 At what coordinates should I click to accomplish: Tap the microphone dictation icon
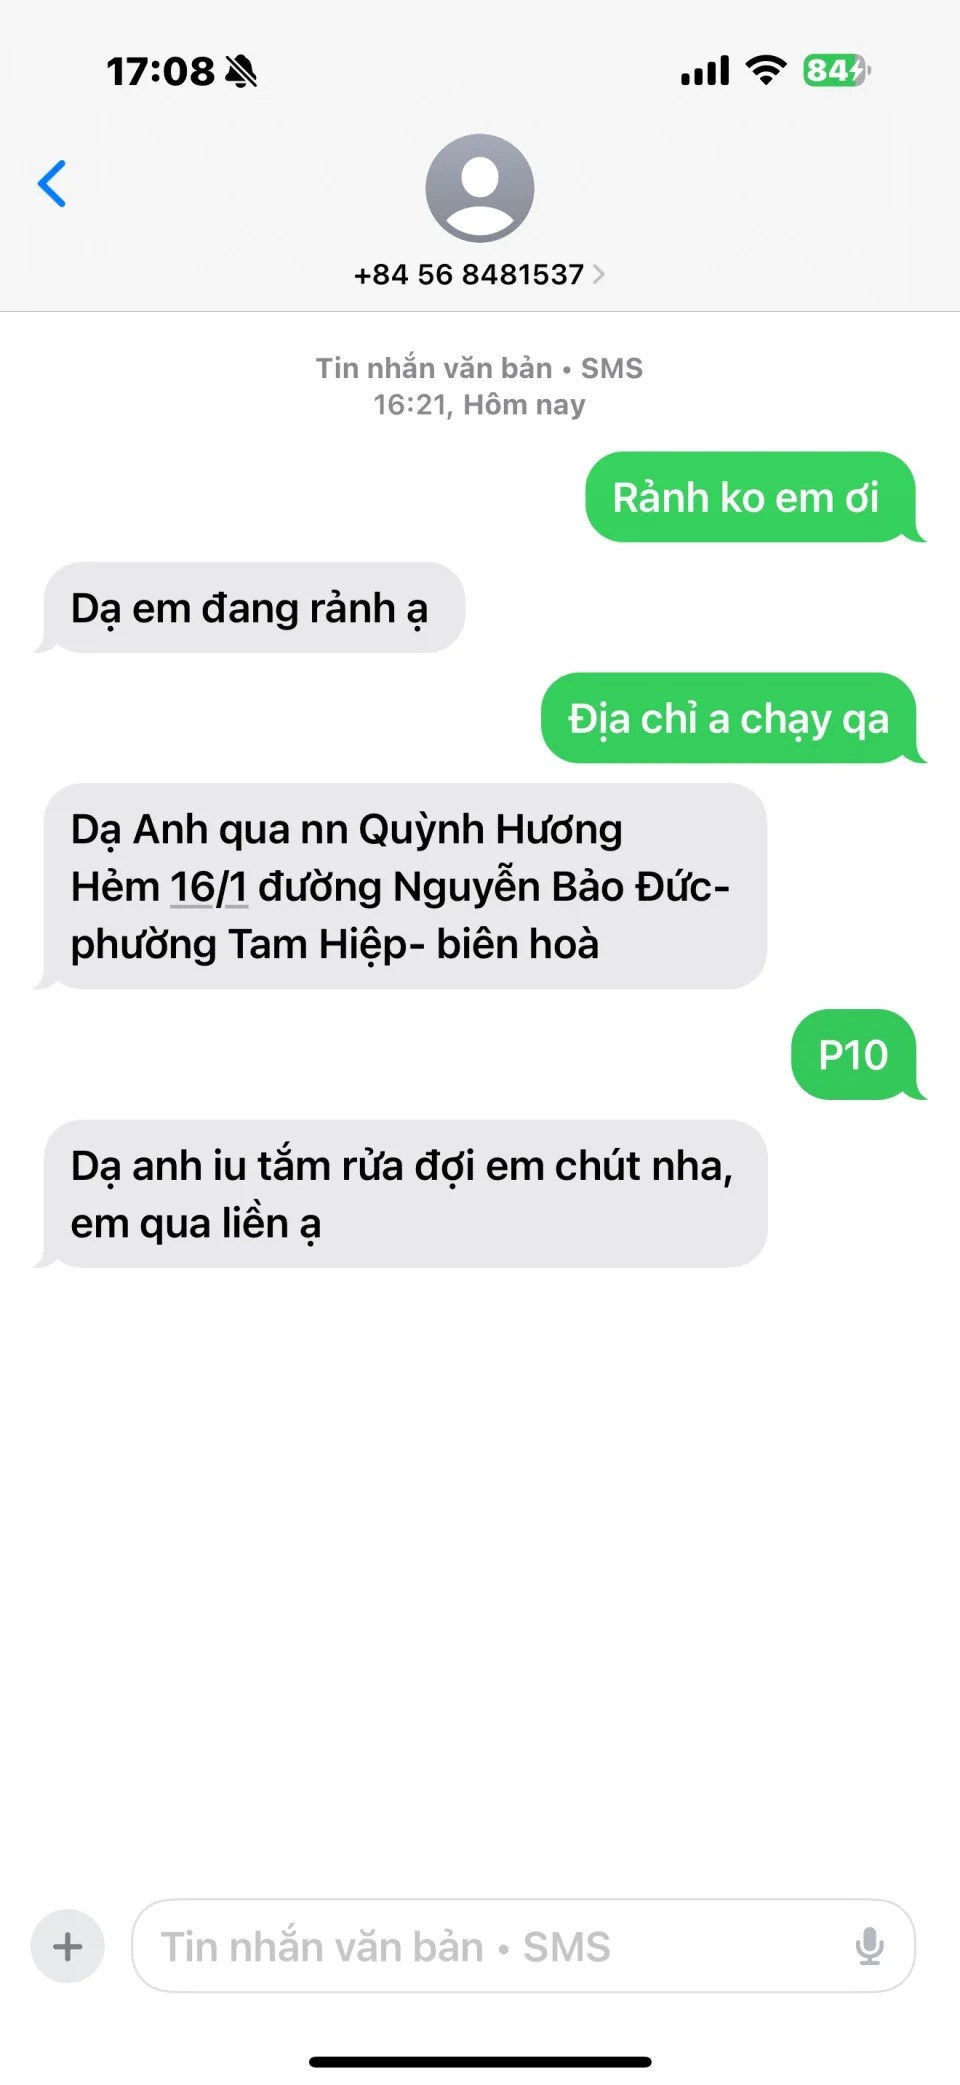coord(870,1946)
